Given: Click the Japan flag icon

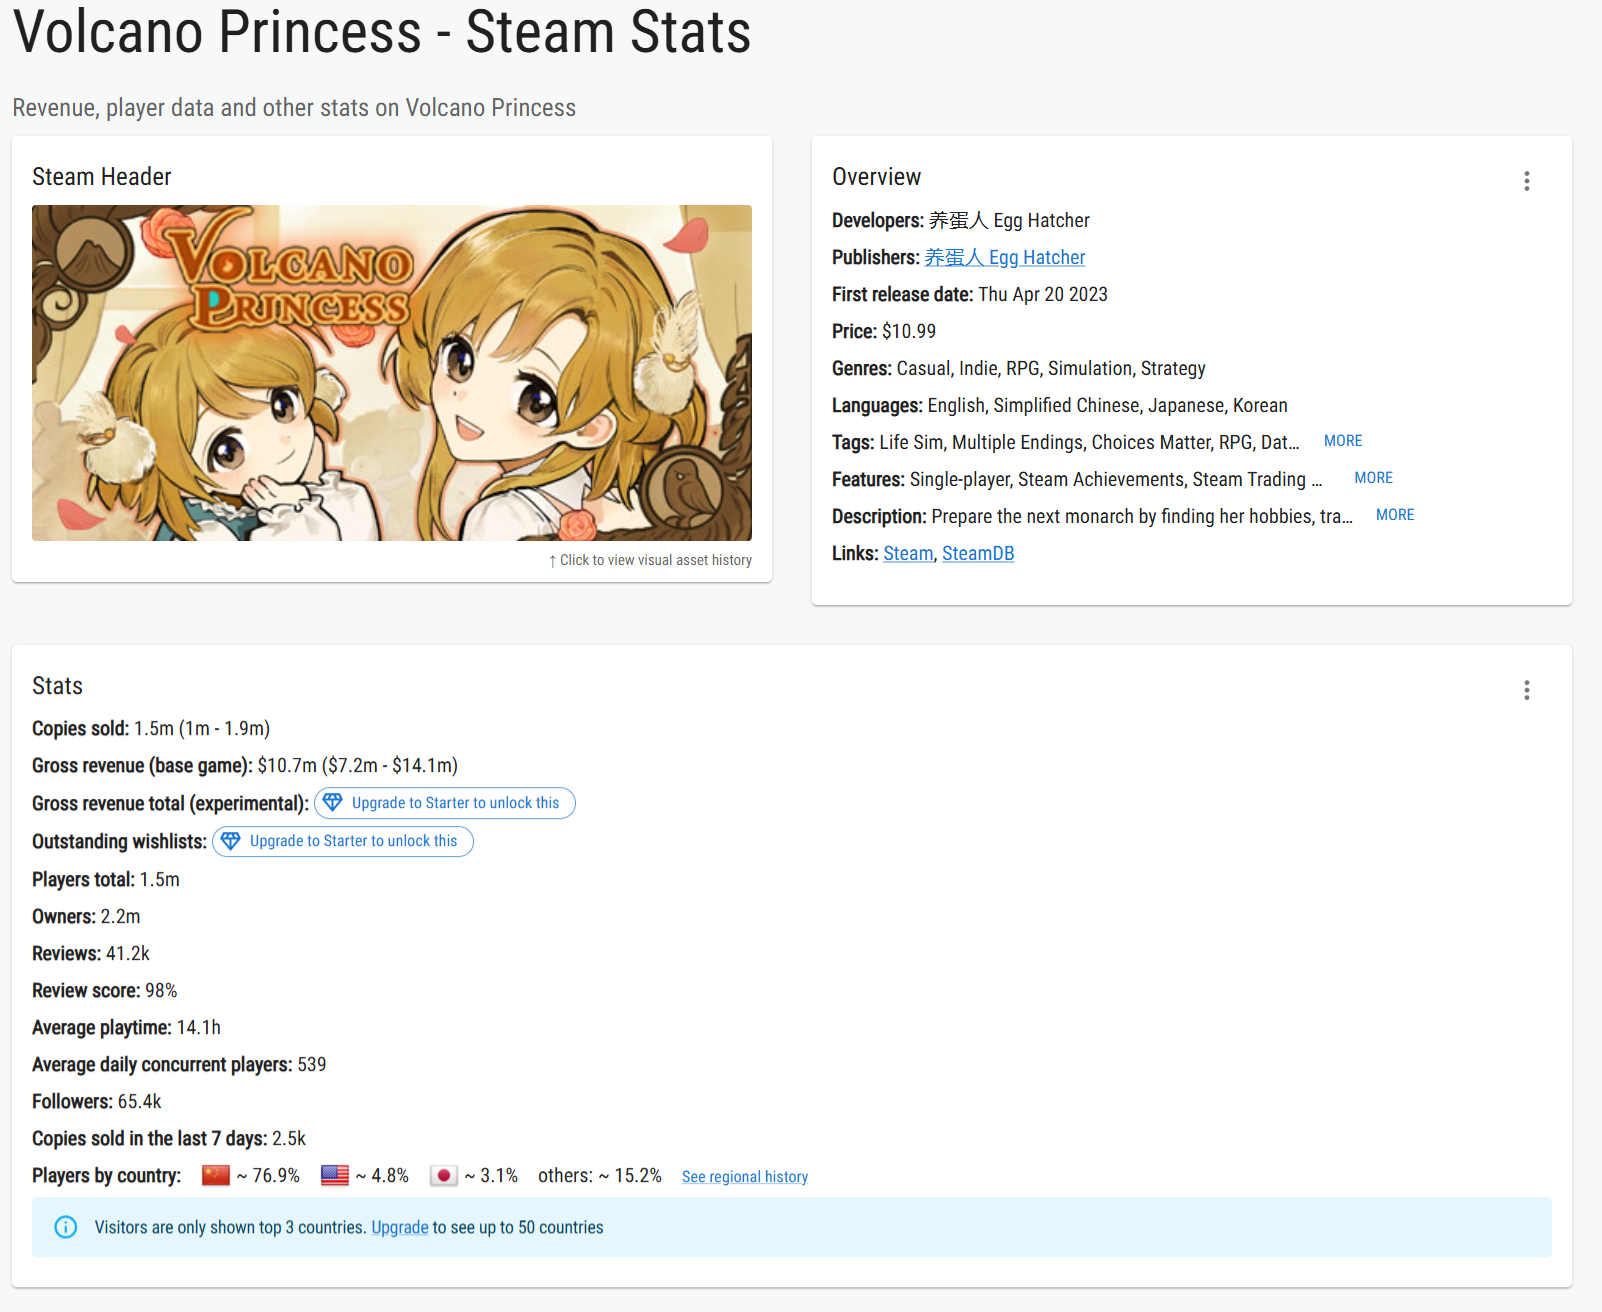Looking at the screenshot, I should [444, 1175].
